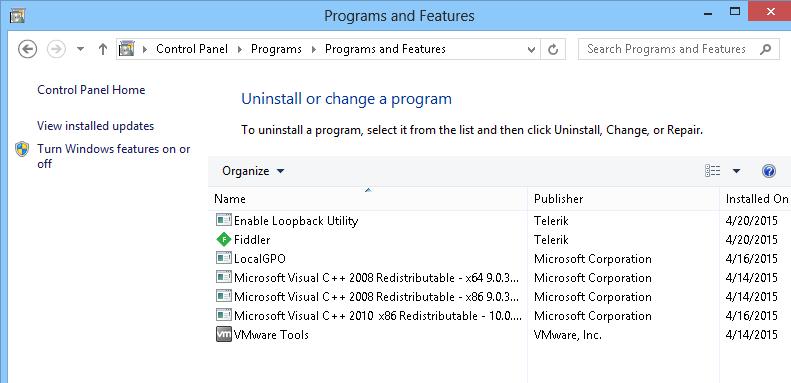Click Microsoft Corporation publisher in LocalGPO row
Screen dimensions: 791x383
(x=593, y=259)
